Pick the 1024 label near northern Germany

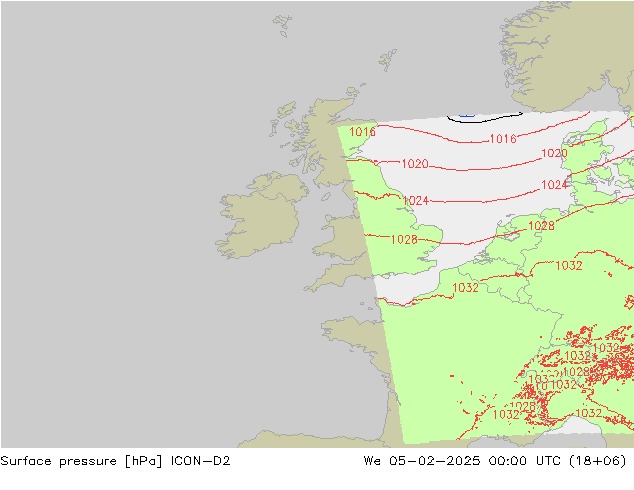[x=554, y=185]
